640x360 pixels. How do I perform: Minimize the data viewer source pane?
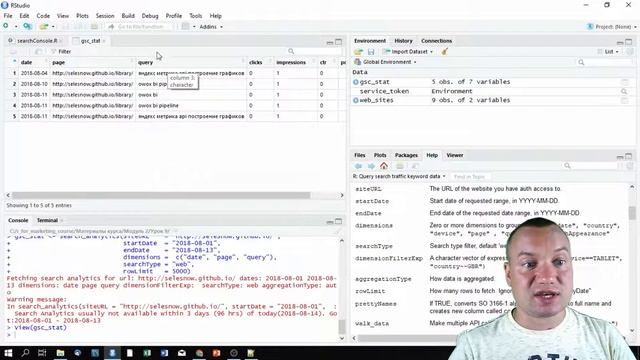[x=330, y=42]
